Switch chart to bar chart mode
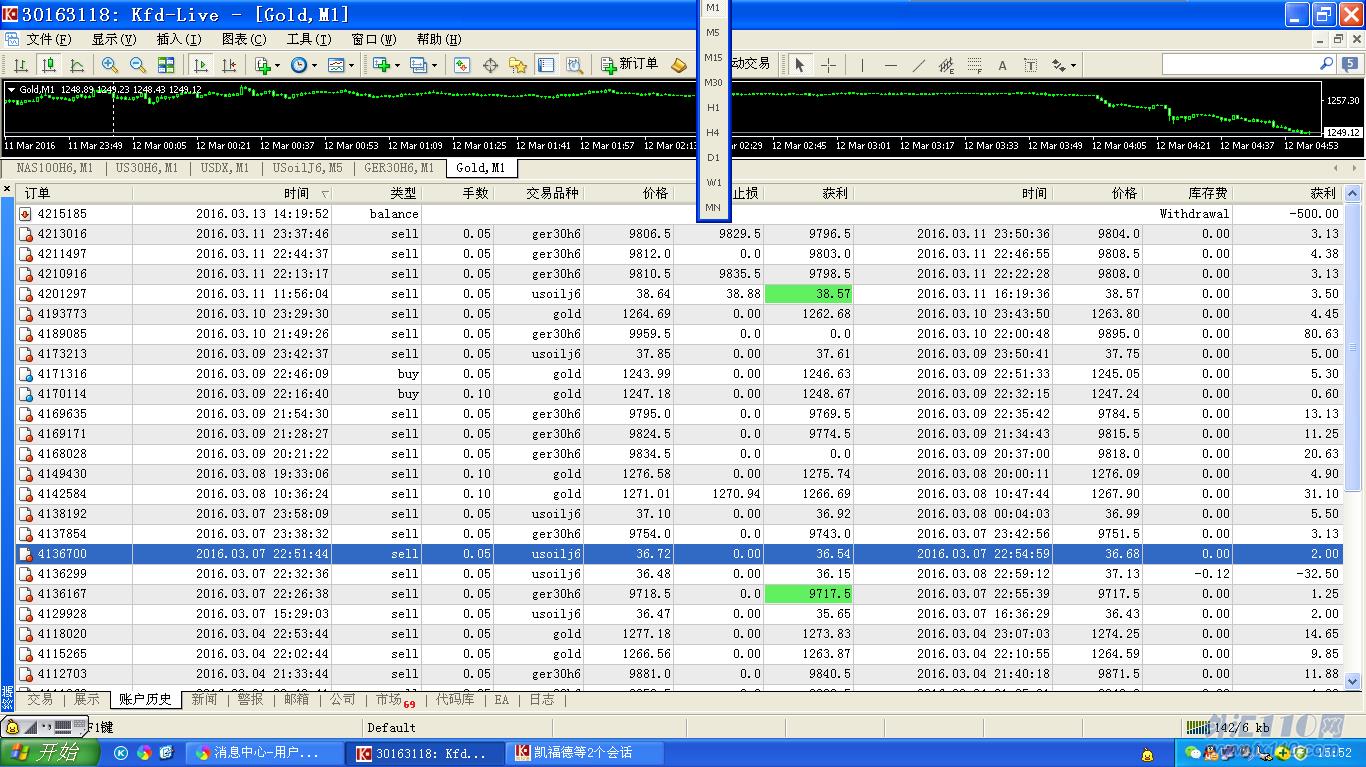Viewport: 1366px width, 767px height. pyautogui.click(x=20, y=65)
